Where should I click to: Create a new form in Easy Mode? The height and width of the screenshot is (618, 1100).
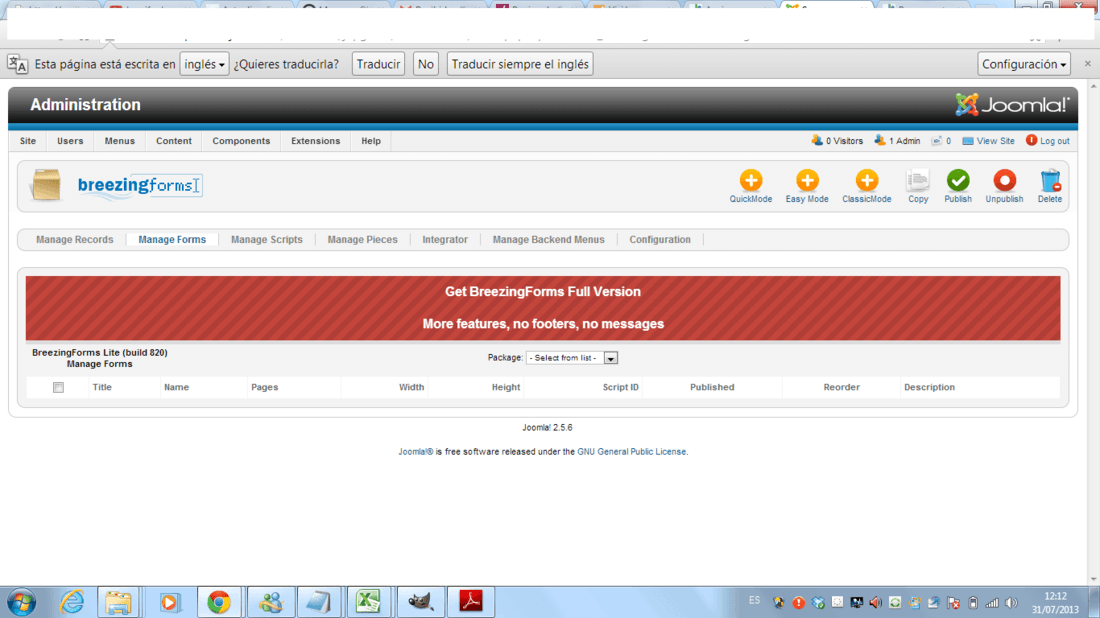pos(807,186)
